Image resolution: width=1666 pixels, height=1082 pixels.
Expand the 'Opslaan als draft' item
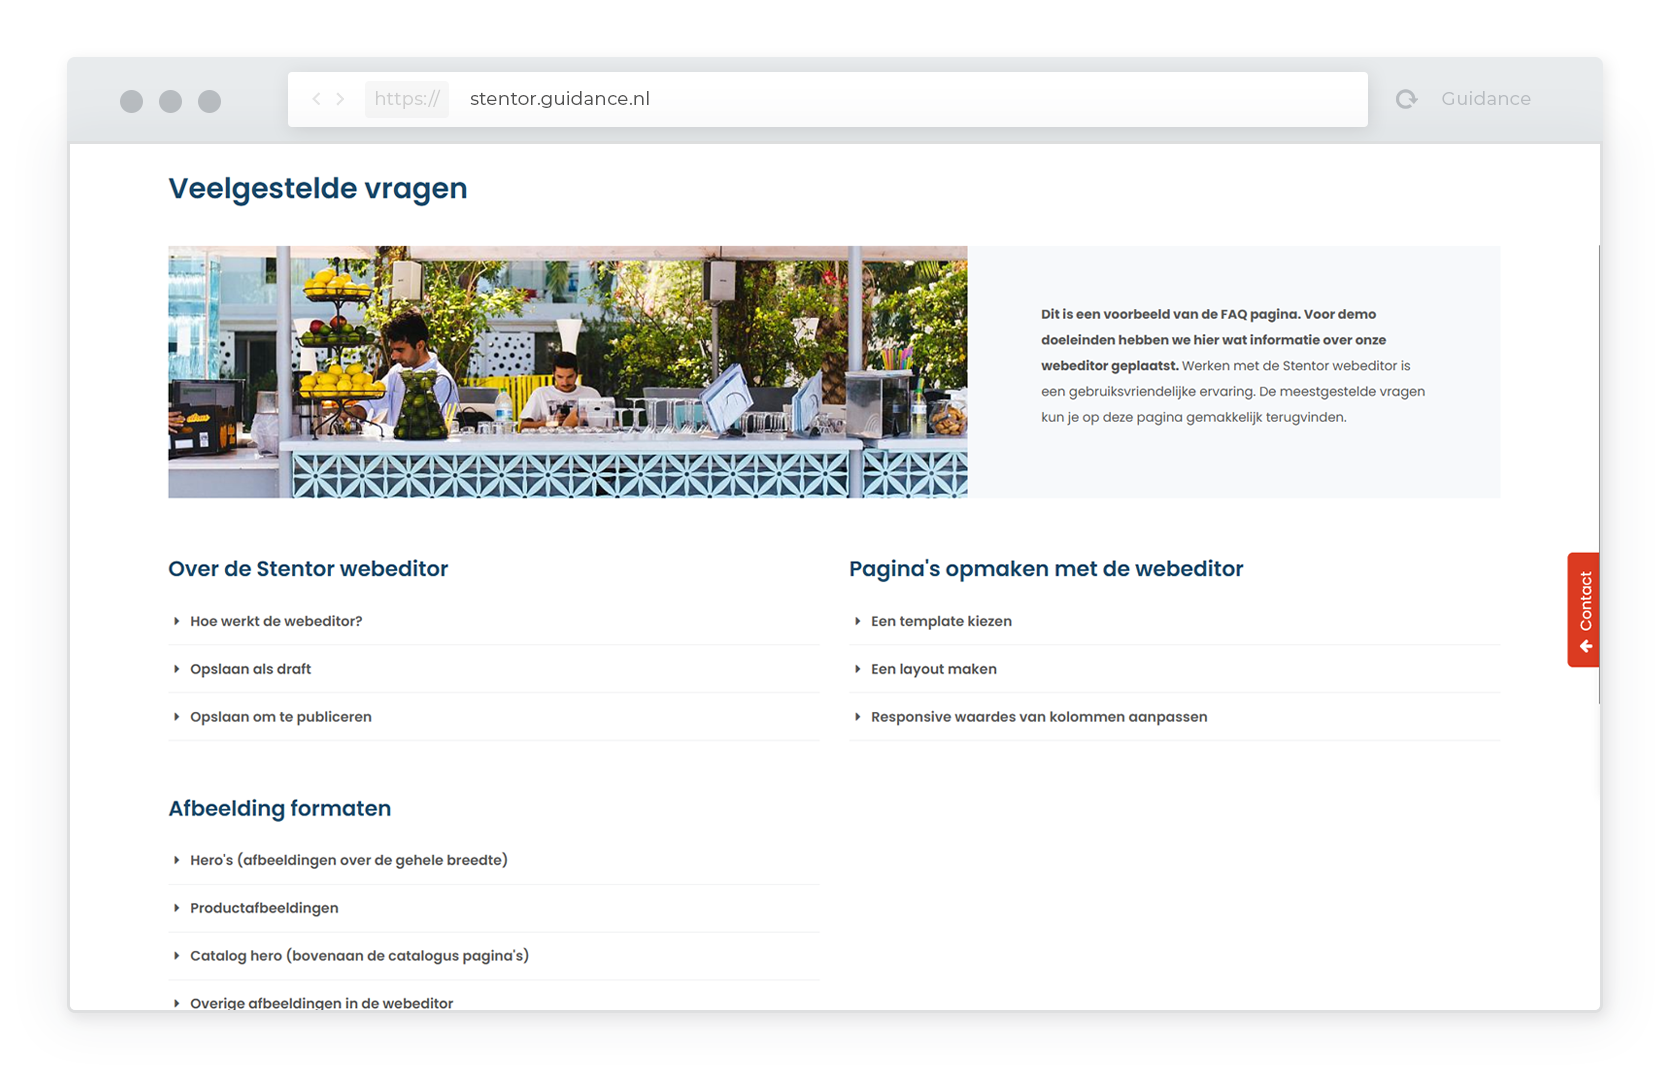pyautogui.click(x=250, y=669)
